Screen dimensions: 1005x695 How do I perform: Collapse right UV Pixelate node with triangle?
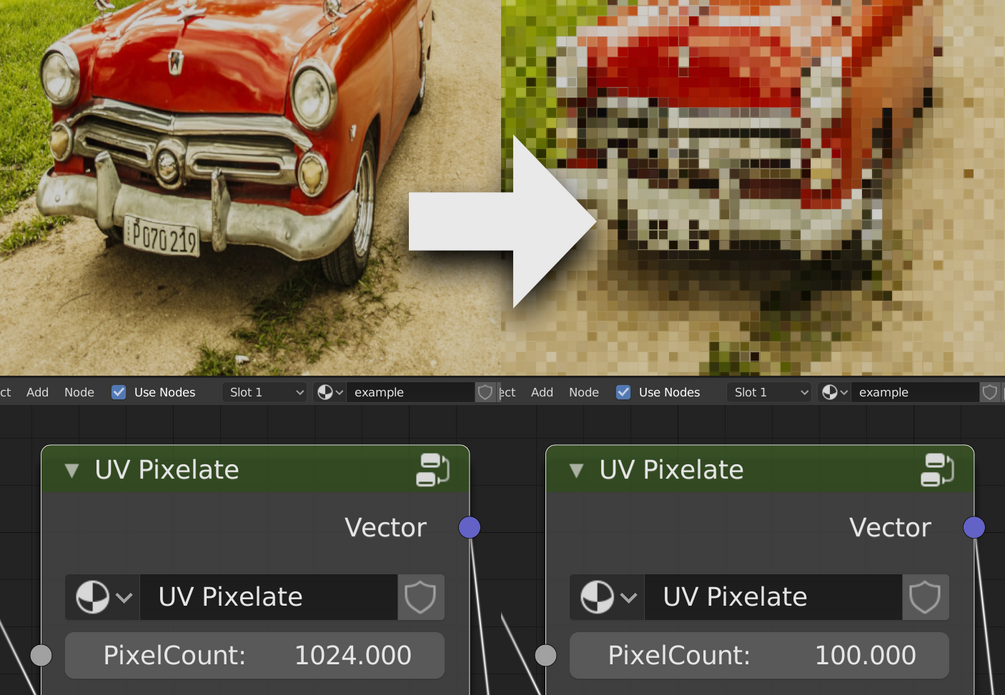pyautogui.click(x=576, y=471)
